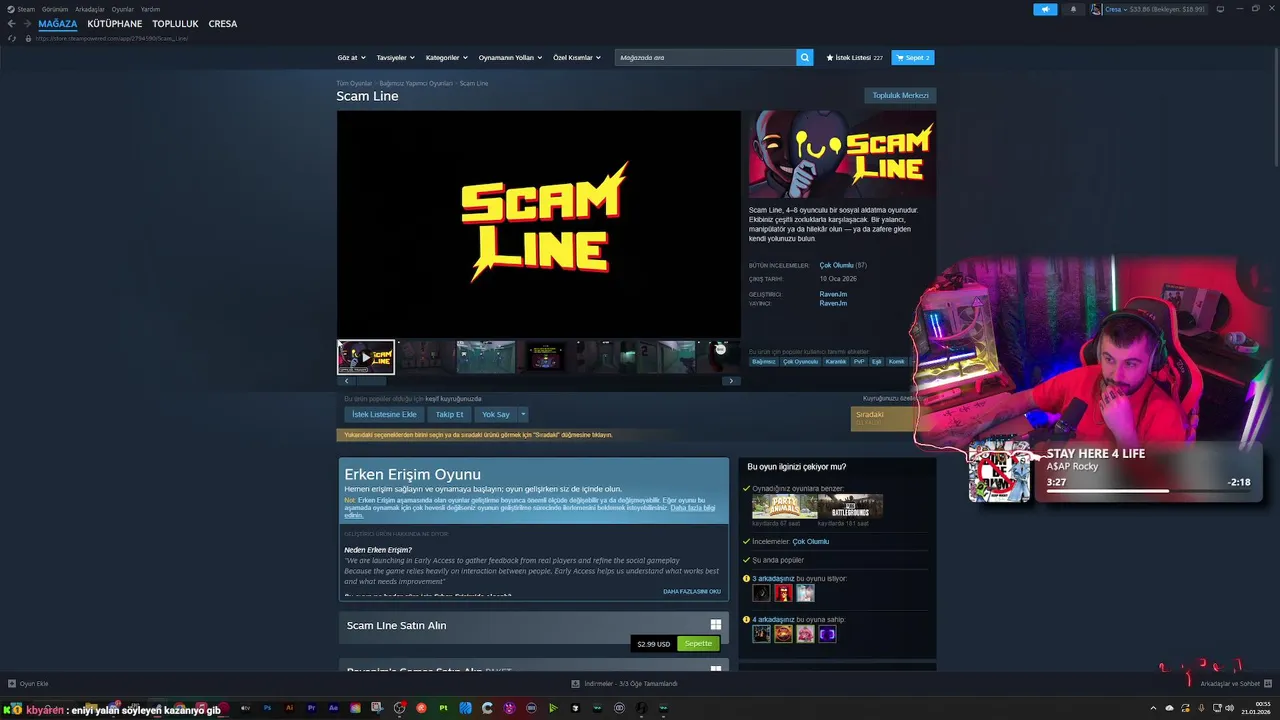
Task: Expand the Özel Kısımlar dropdown
Action: pos(577,58)
